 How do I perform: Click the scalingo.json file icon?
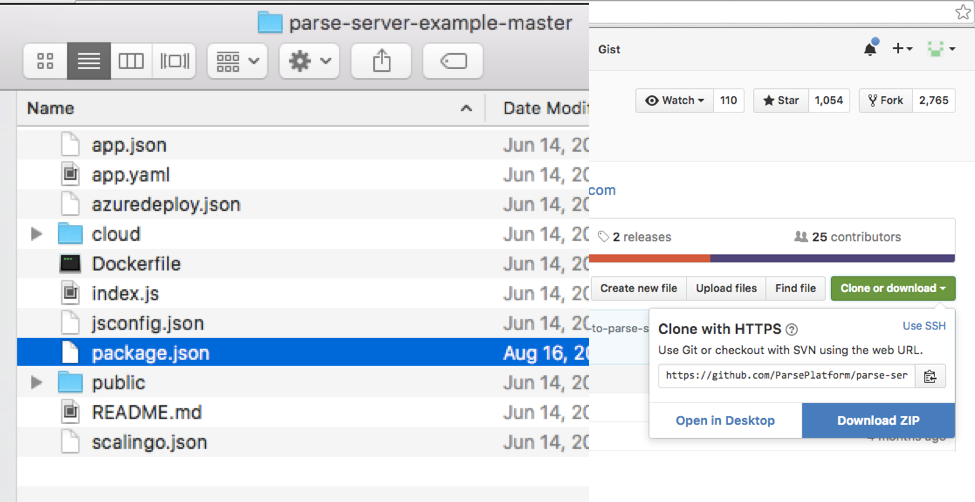click(x=70, y=442)
